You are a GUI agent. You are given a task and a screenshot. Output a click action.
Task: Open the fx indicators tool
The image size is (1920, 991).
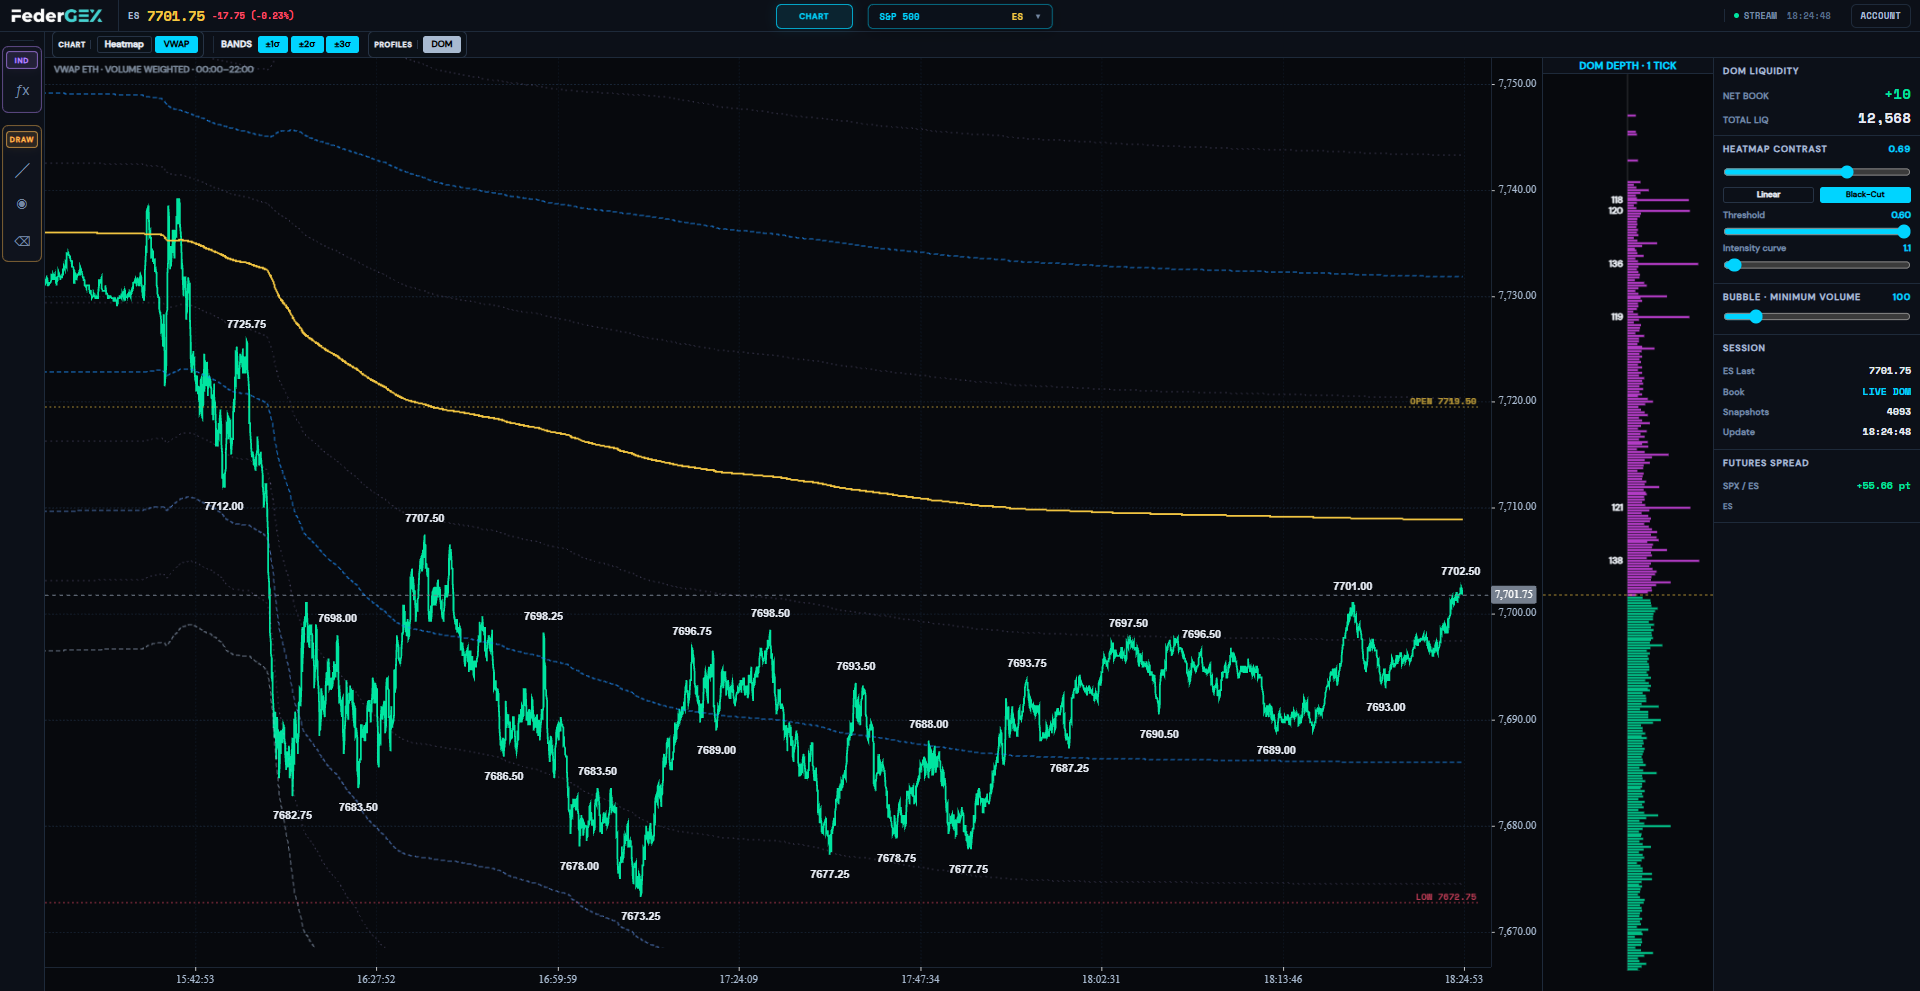point(22,91)
